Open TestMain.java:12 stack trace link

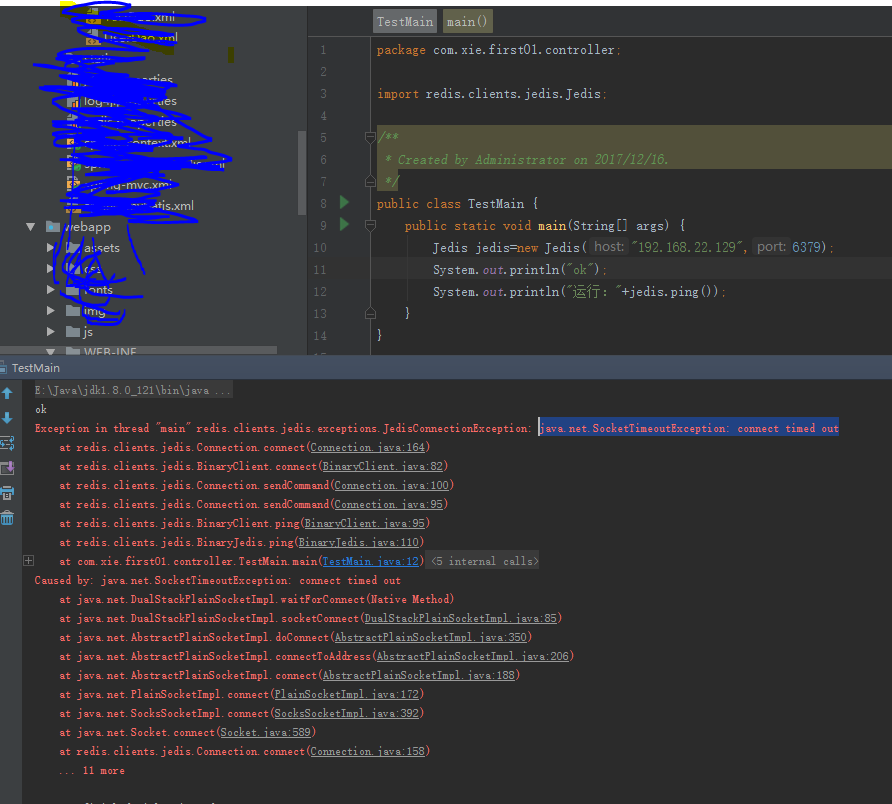click(x=370, y=562)
